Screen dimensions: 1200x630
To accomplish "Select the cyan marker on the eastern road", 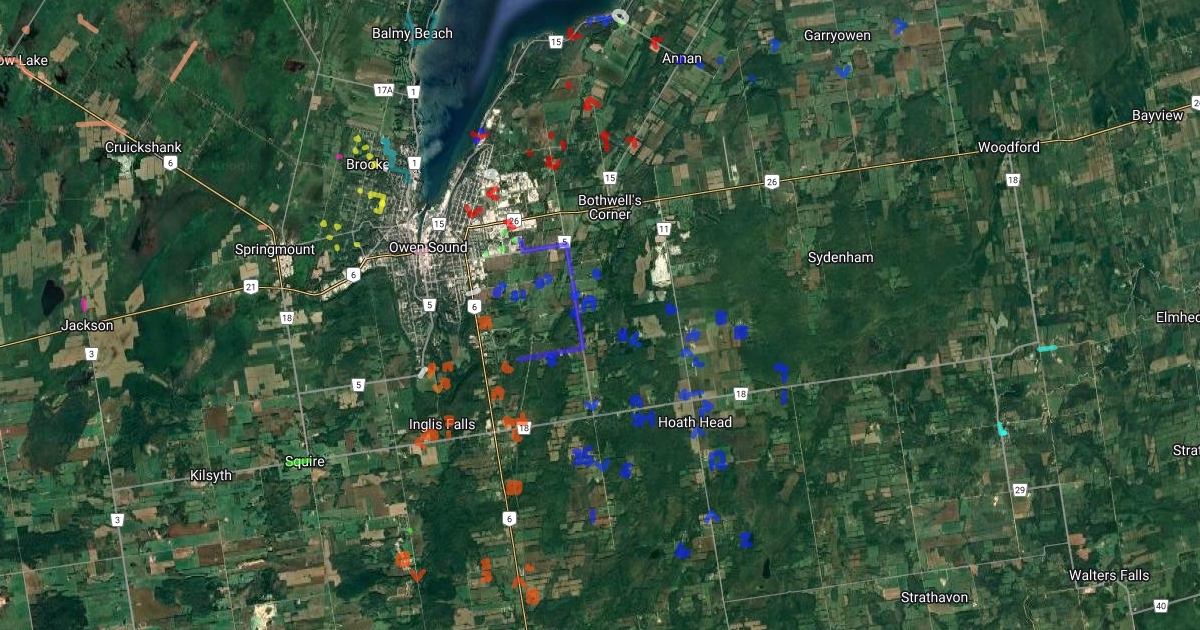I will [1046, 348].
